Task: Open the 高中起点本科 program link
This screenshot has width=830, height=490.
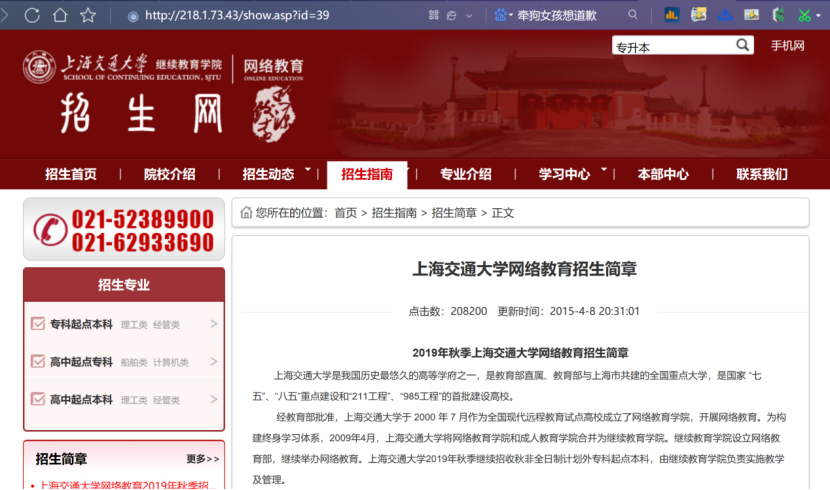Action: coord(82,400)
